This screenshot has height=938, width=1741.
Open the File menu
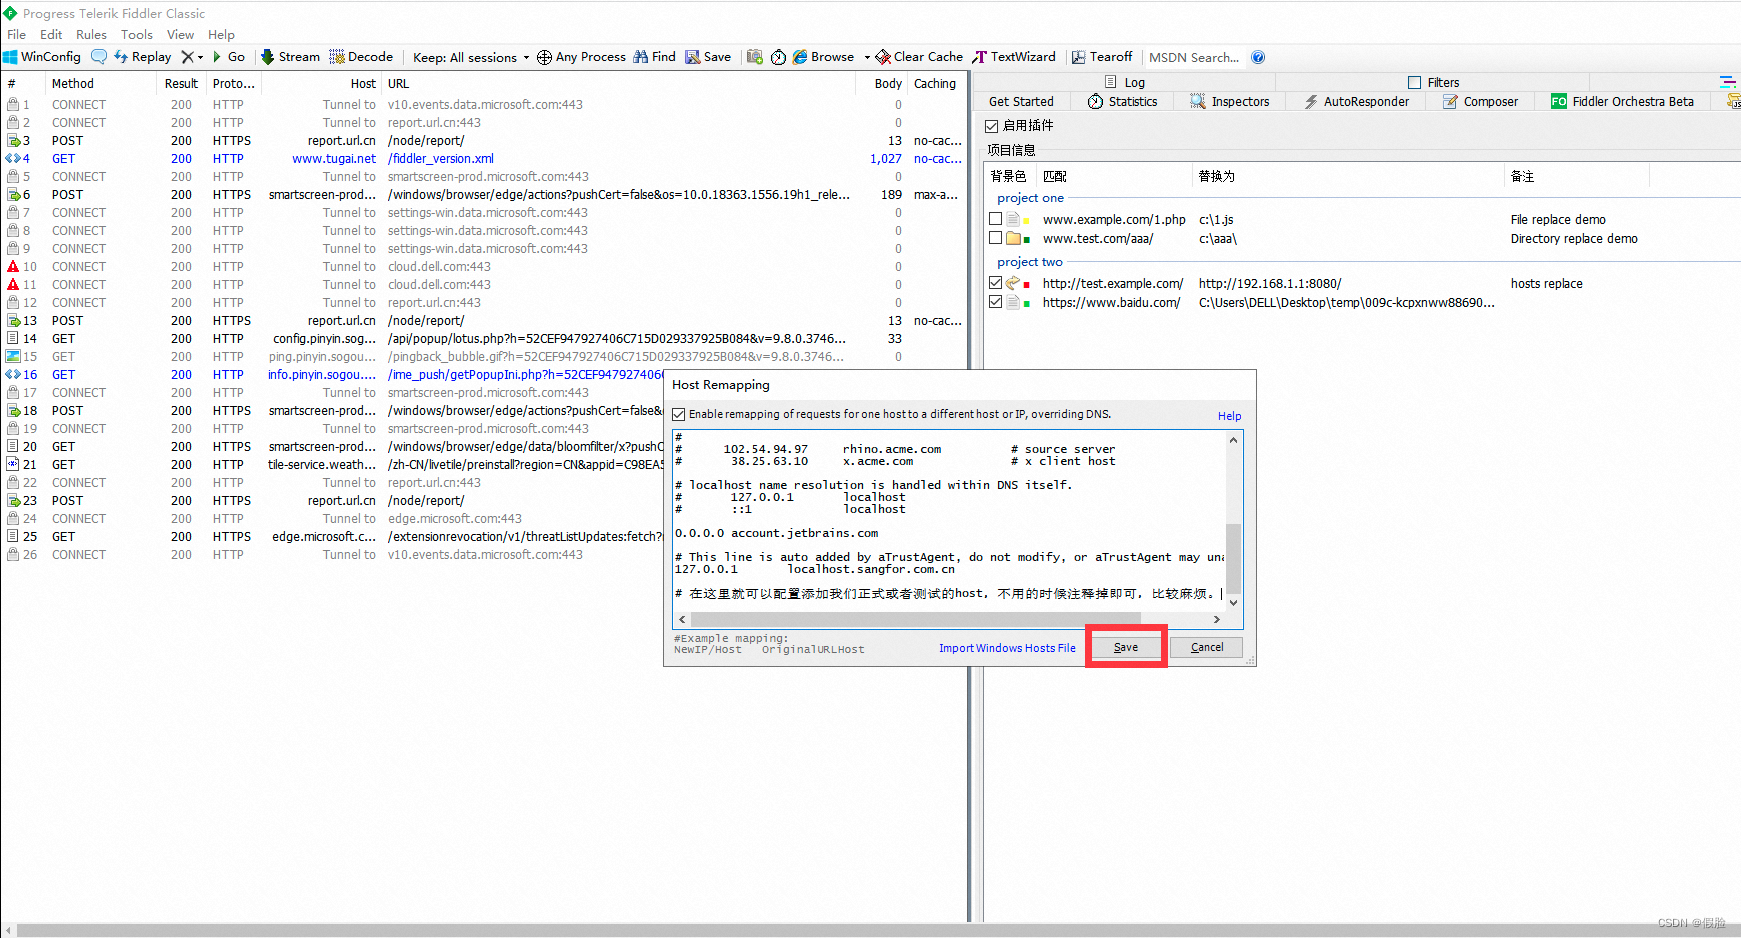(17, 34)
